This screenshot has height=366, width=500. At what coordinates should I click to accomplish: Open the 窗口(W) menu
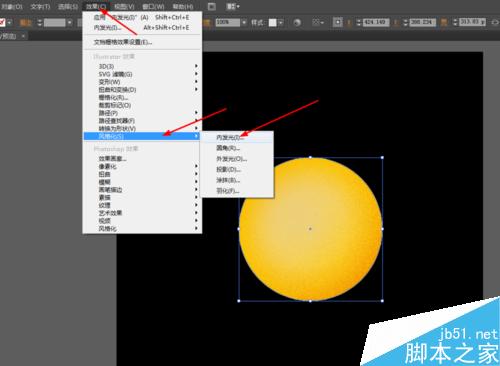[x=153, y=7]
